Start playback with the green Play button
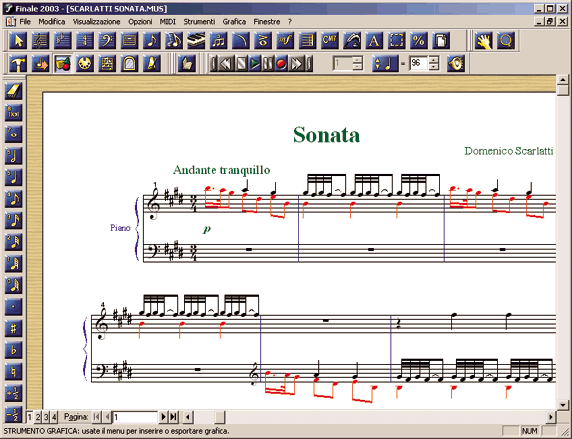This screenshot has height=439, width=572. (x=254, y=64)
